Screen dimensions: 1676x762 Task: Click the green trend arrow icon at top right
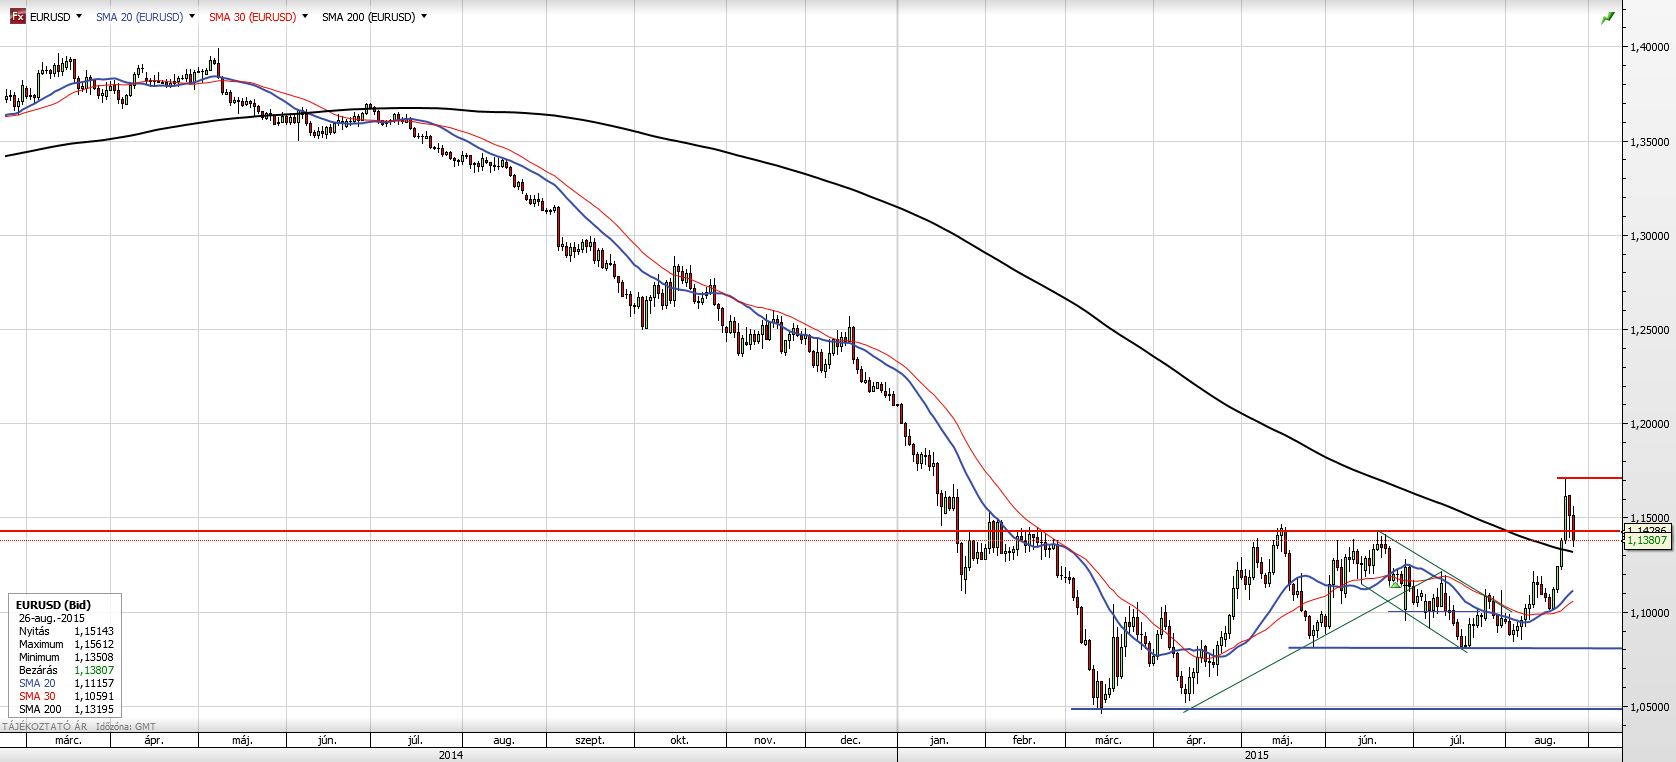tap(1608, 18)
